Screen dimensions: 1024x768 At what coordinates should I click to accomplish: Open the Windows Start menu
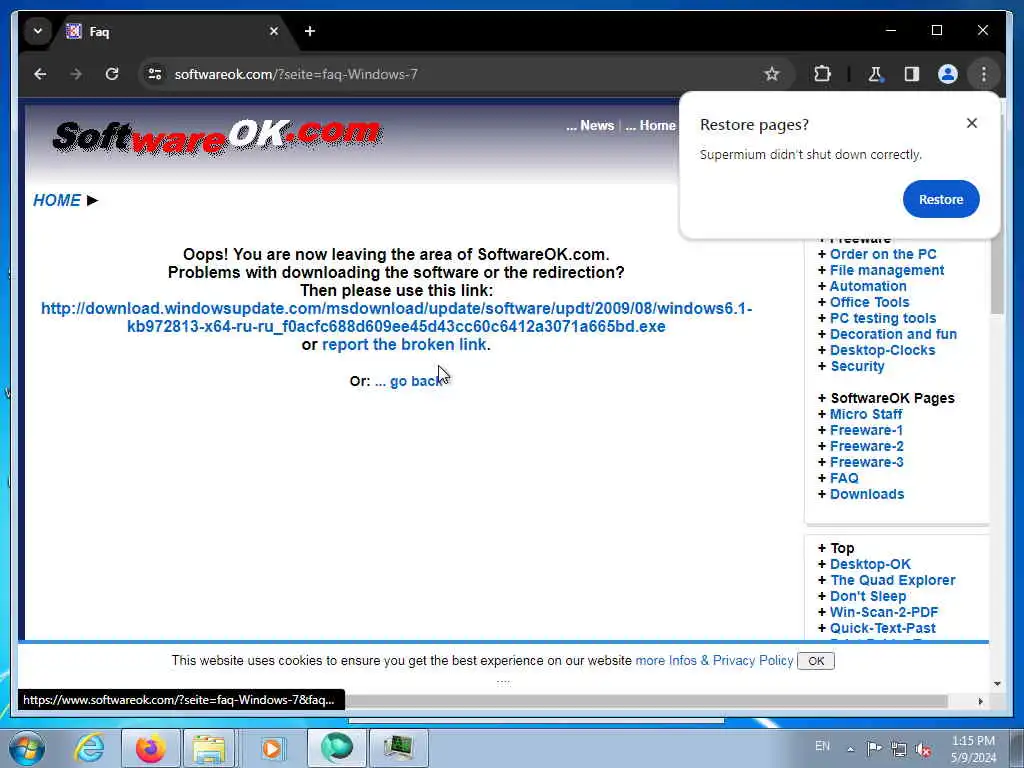pos(27,748)
